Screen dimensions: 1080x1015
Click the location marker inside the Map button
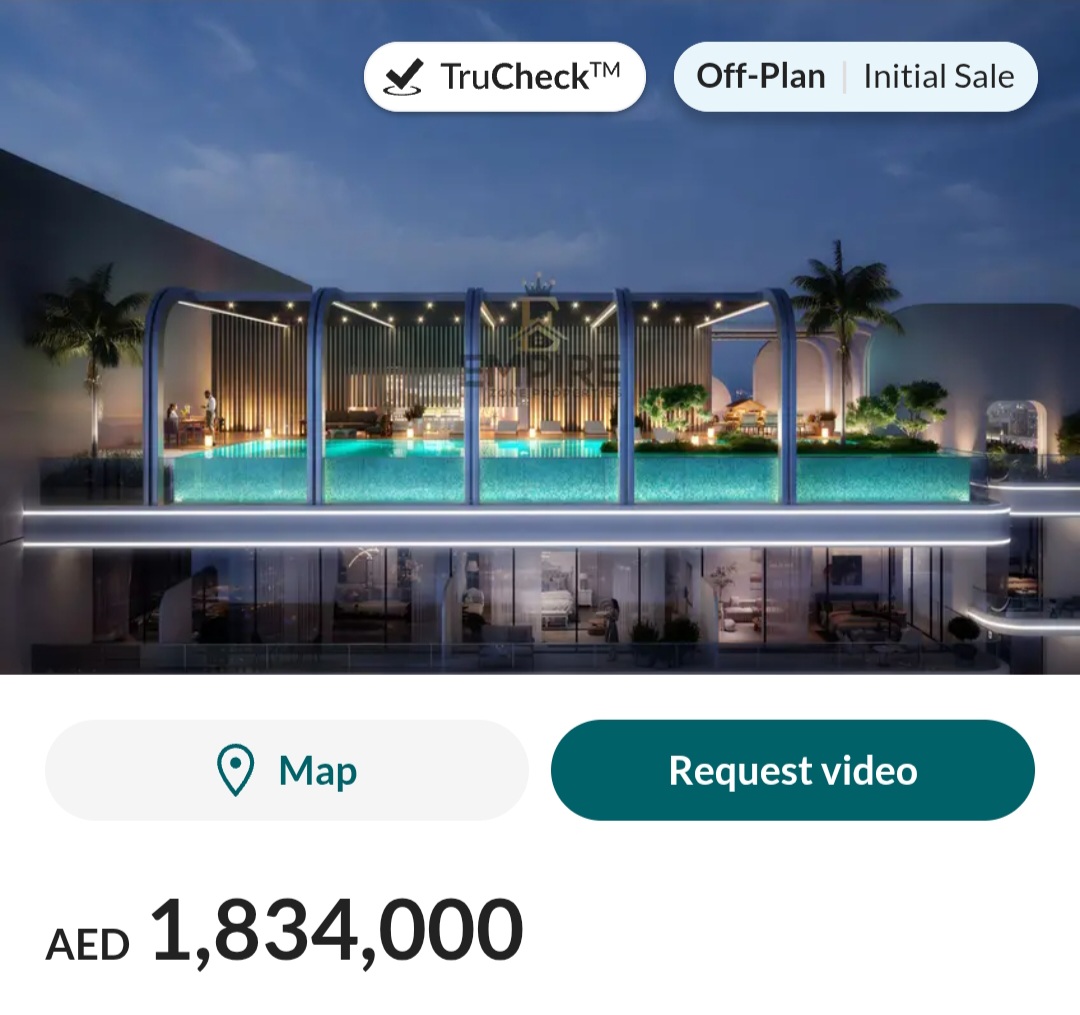tap(234, 770)
